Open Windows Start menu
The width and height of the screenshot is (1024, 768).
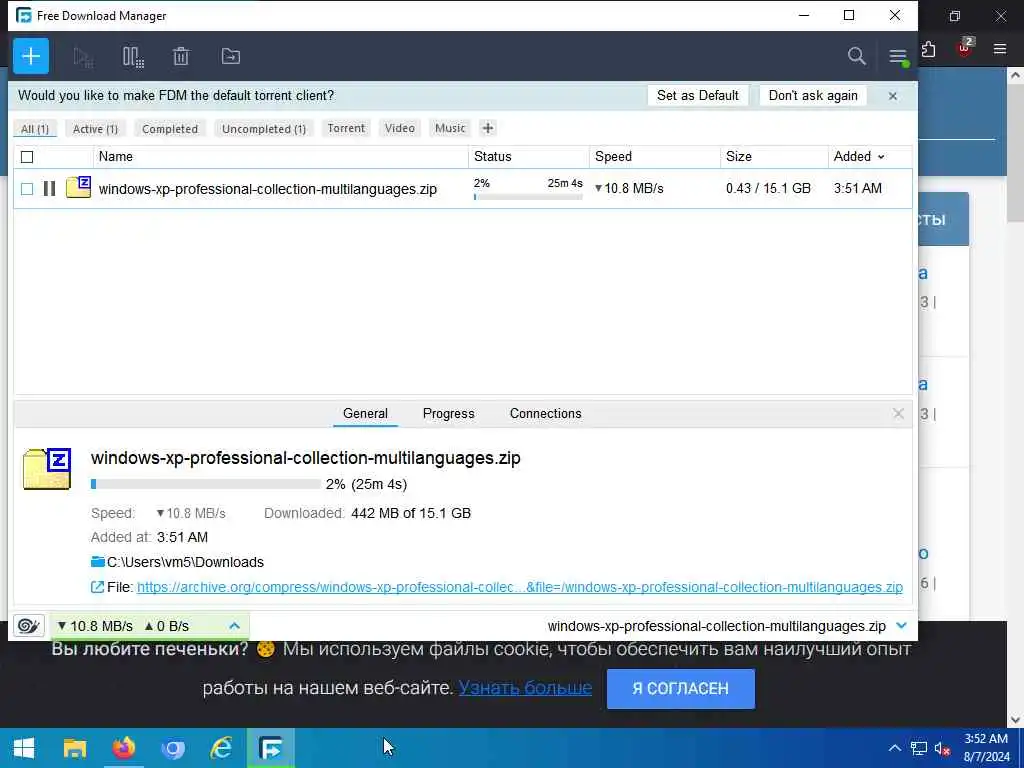(x=24, y=748)
